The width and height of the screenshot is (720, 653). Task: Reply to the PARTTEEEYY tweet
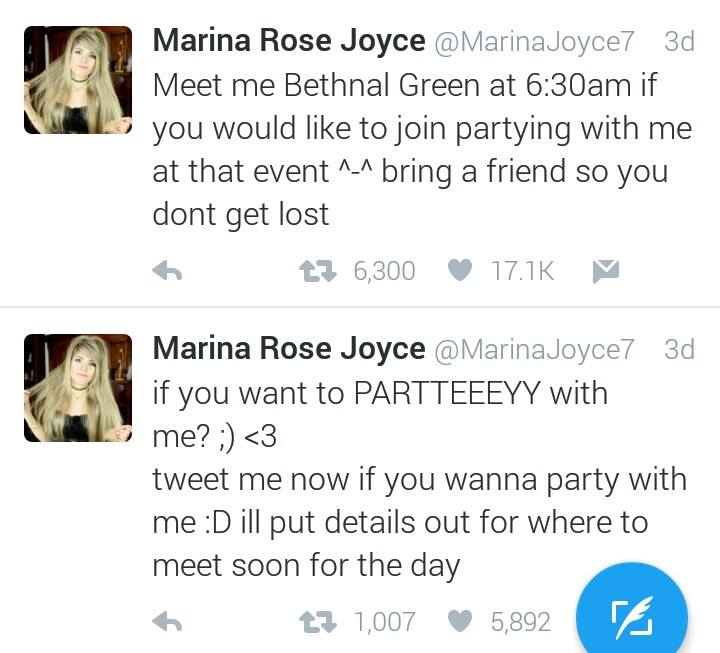166,622
